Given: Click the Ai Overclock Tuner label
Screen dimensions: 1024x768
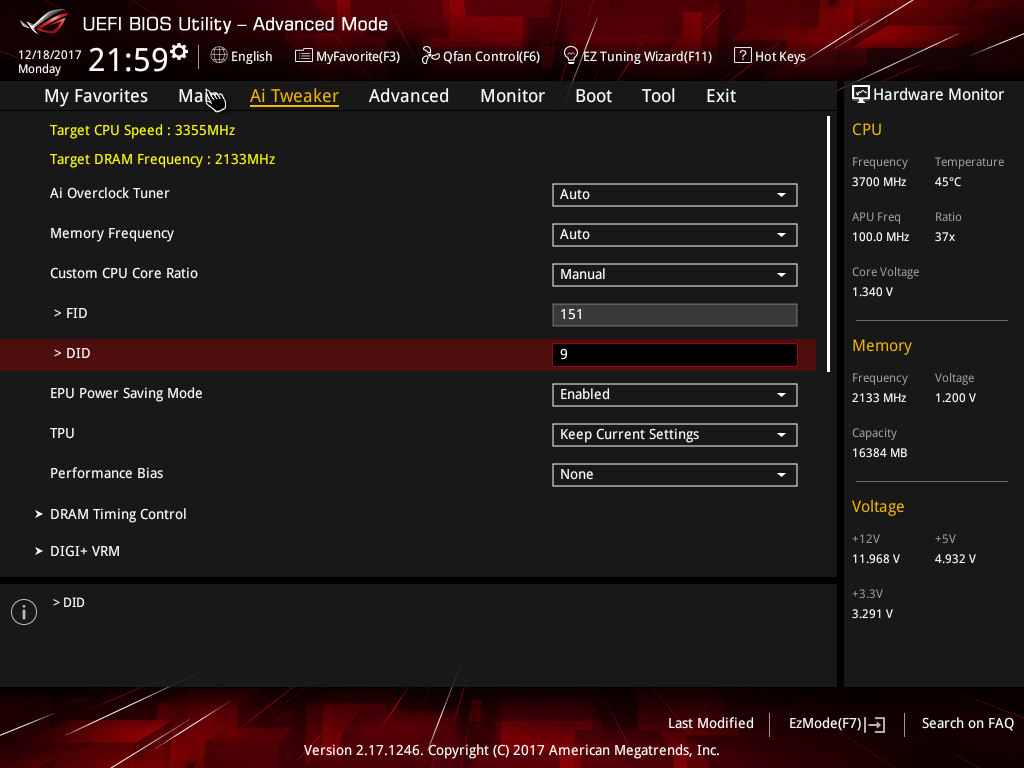Looking at the screenshot, I should (x=110, y=193).
